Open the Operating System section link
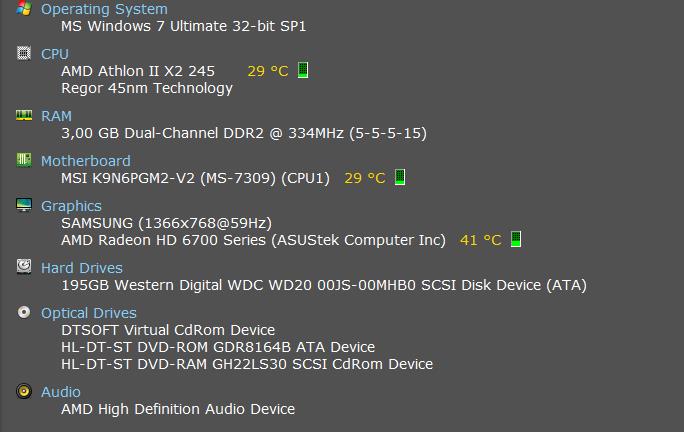 pos(104,9)
